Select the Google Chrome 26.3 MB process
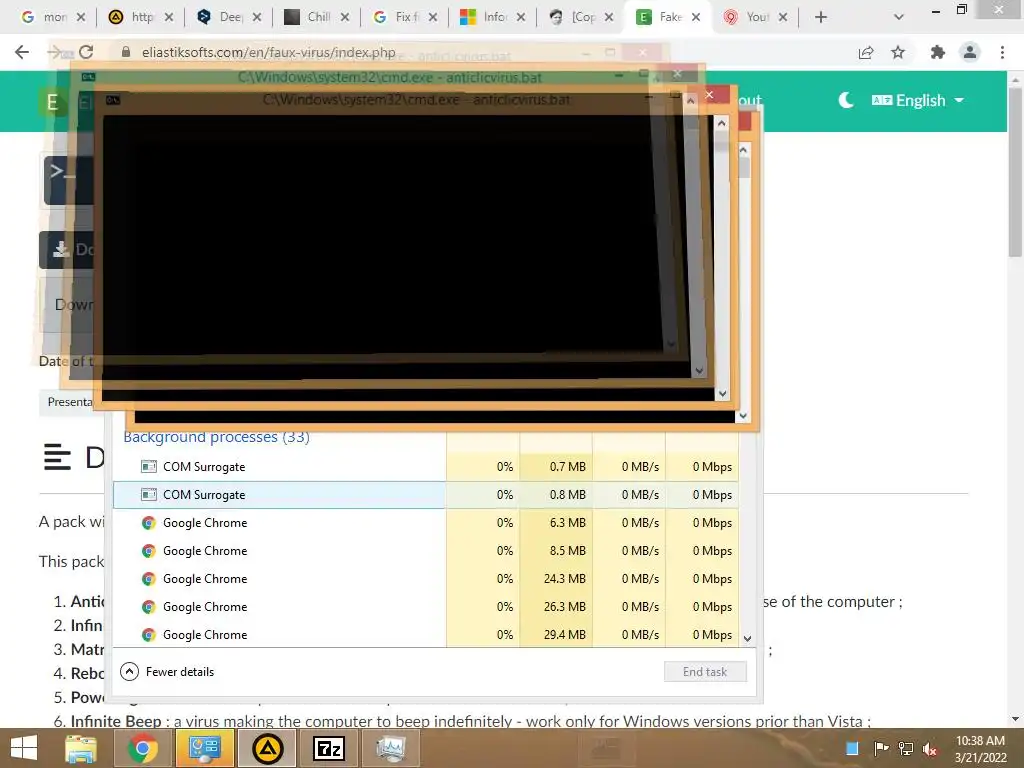 [425, 607]
